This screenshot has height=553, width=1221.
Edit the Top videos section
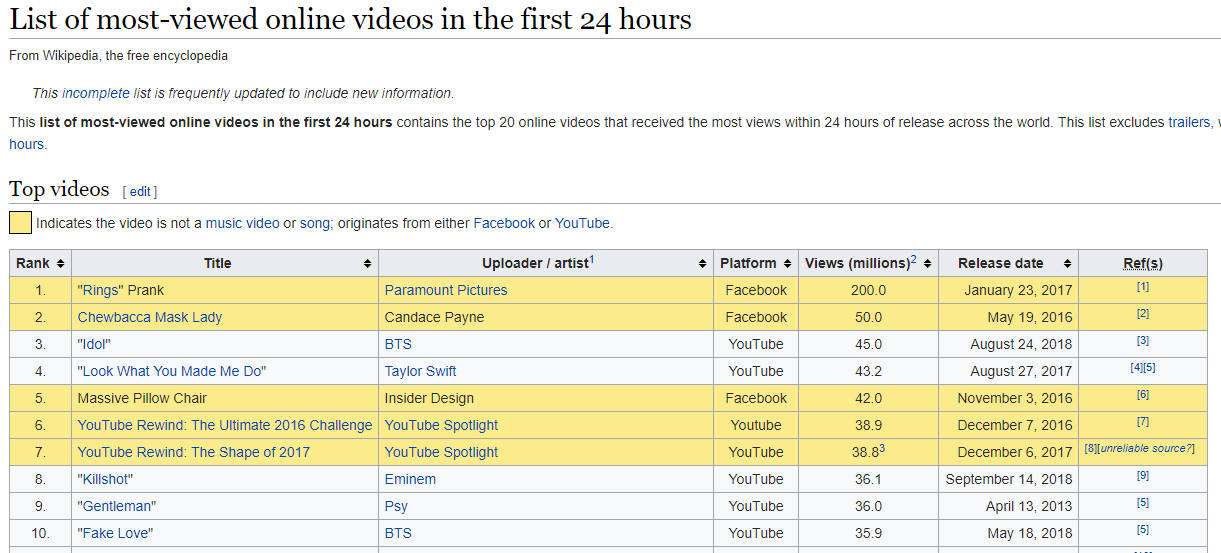pos(140,191)
